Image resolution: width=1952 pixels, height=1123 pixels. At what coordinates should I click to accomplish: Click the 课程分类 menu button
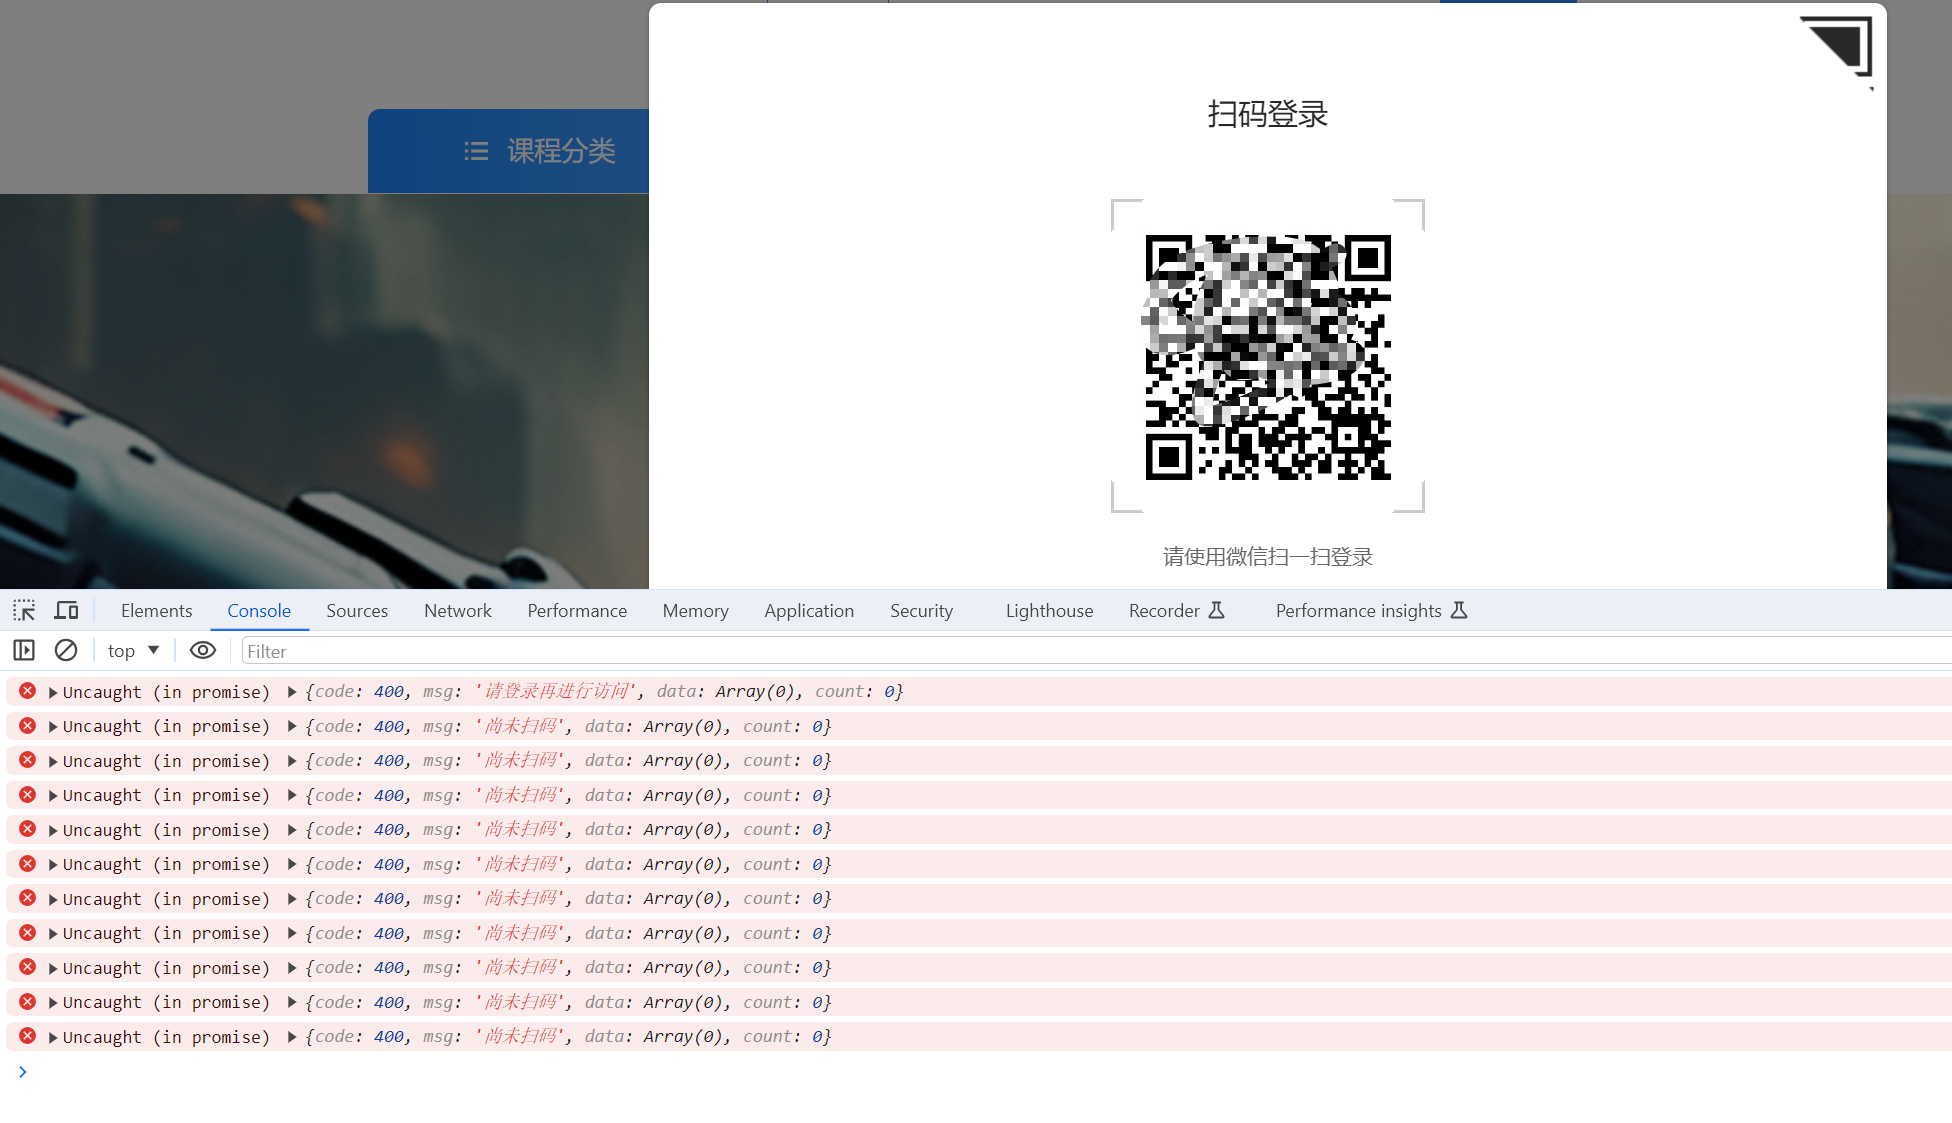point(508,151)
